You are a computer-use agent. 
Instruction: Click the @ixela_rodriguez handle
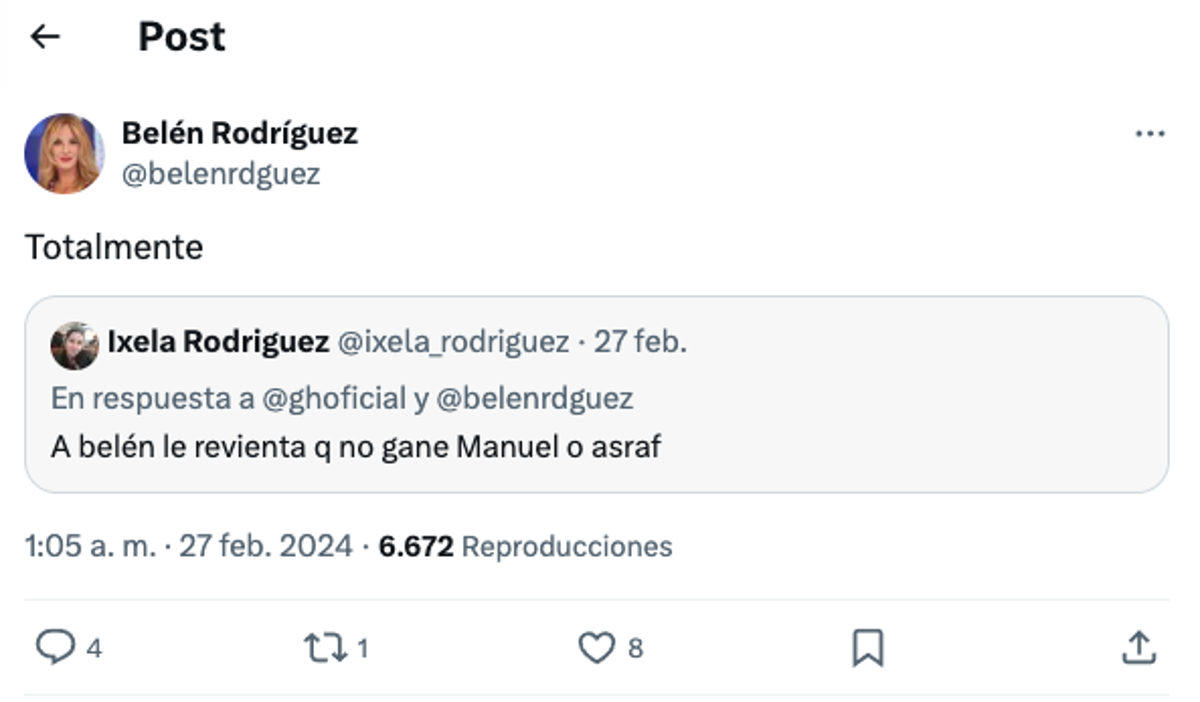click(x=453, y=342)
